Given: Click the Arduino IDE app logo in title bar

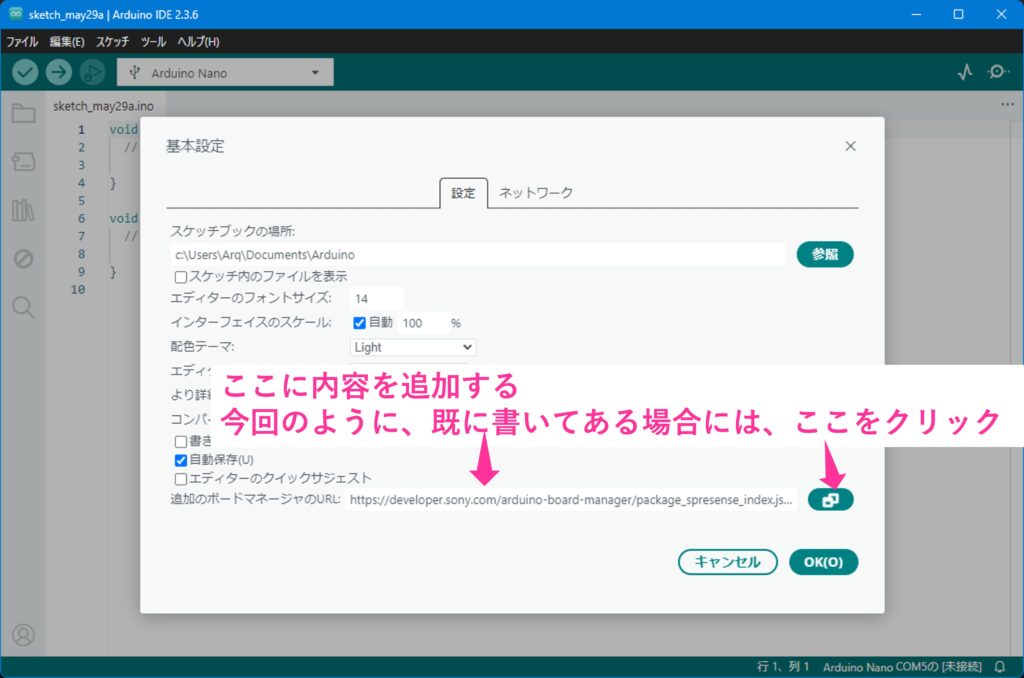Looking at the screenshot, I should tap(14, 14).
